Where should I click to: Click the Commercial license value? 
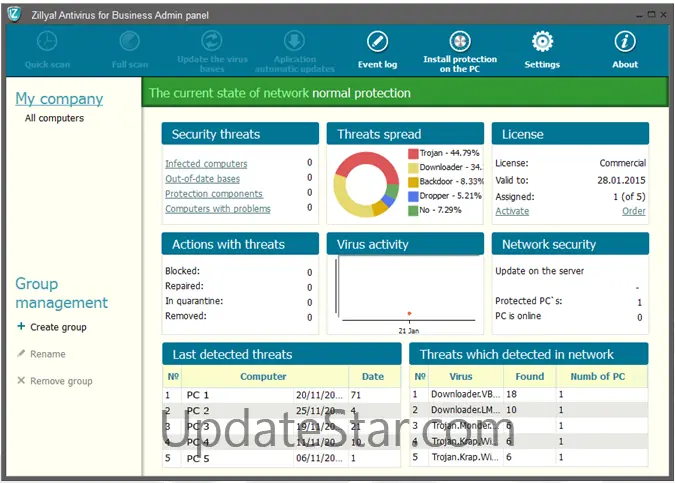pyautogui.click(x=622, y=163)
